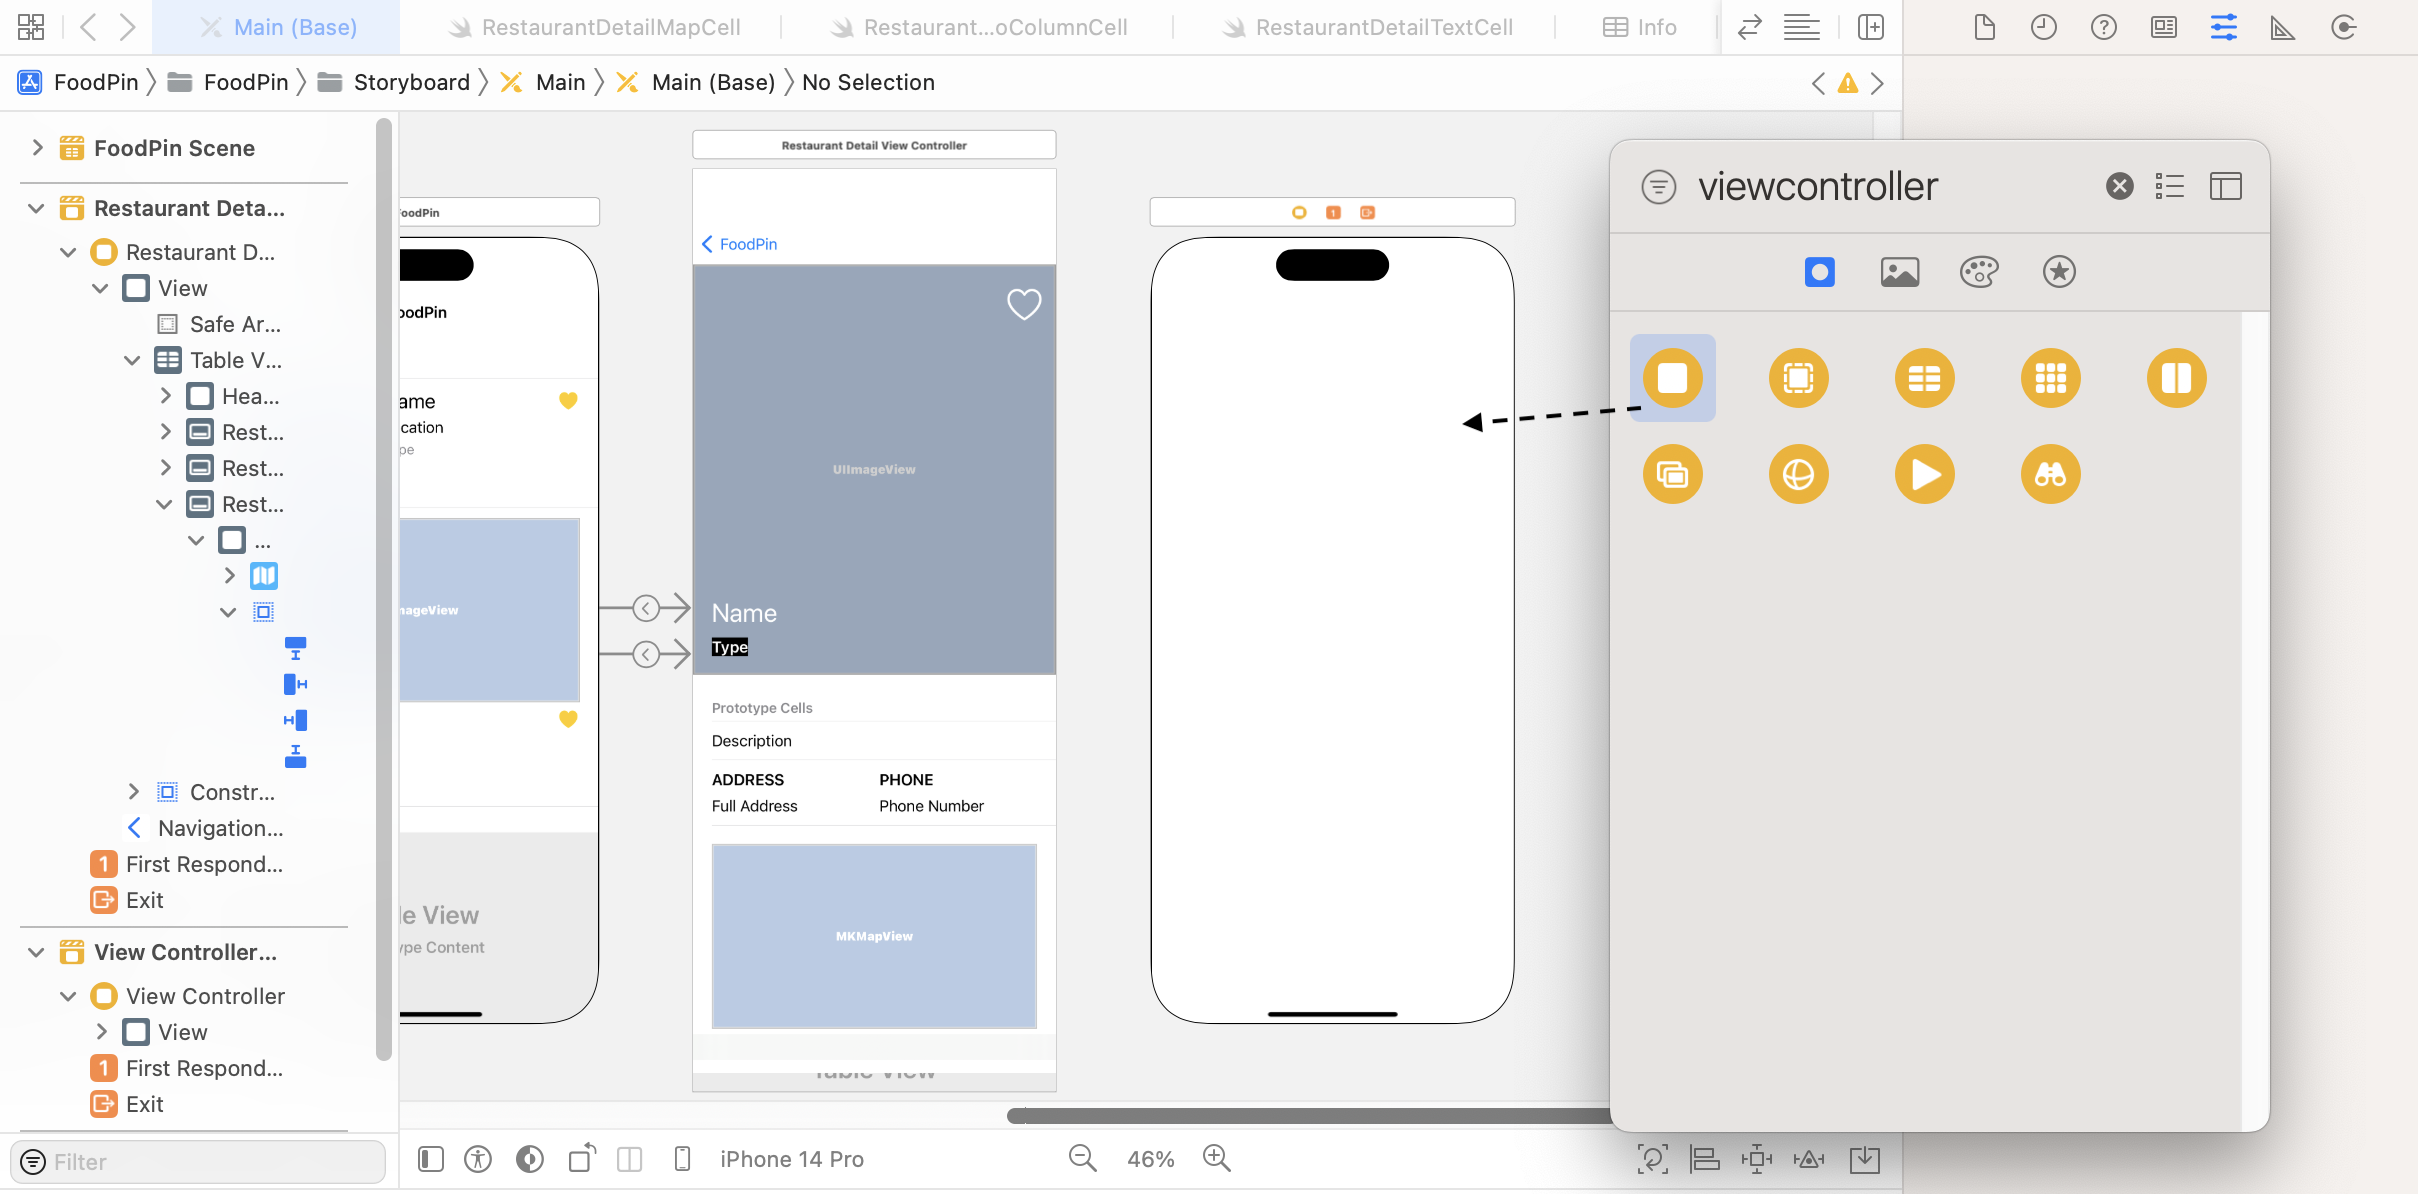Switch to the RestaurantDetailMapCell tab
Viewport: 2418px width, 1194px height.
[609, 27]
